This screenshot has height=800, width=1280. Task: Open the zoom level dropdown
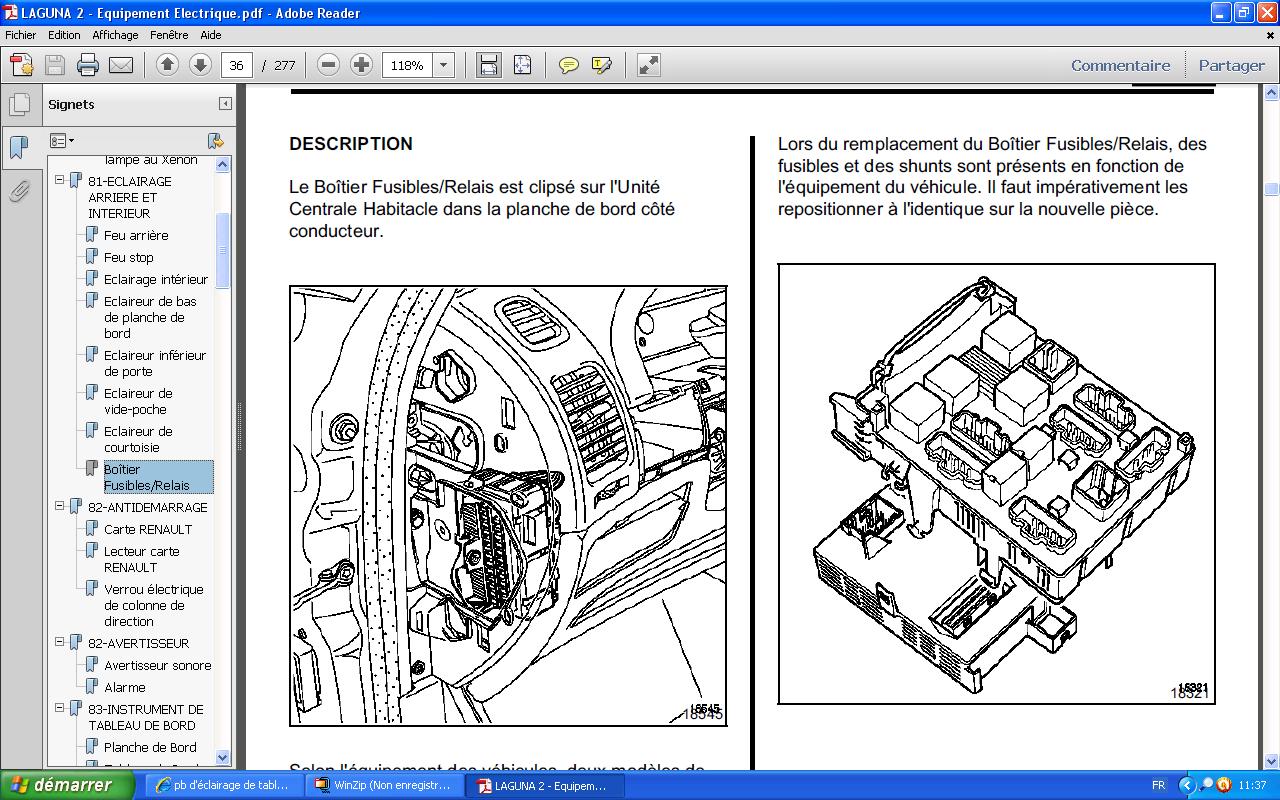tap(444, 65)
